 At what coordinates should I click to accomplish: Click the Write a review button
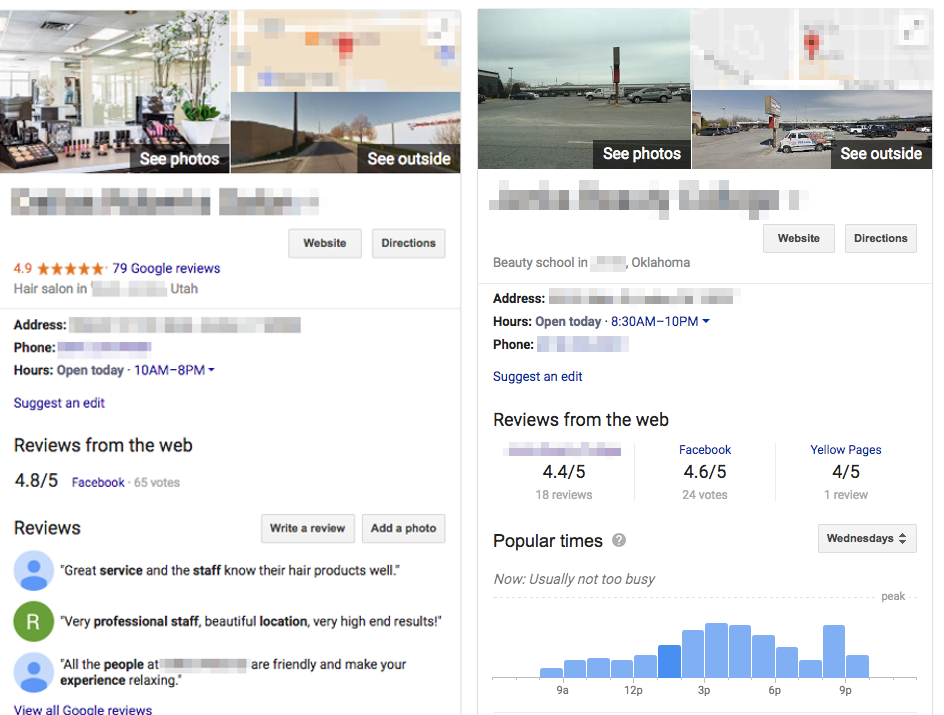pyautogui.click(x=308, y=528)
